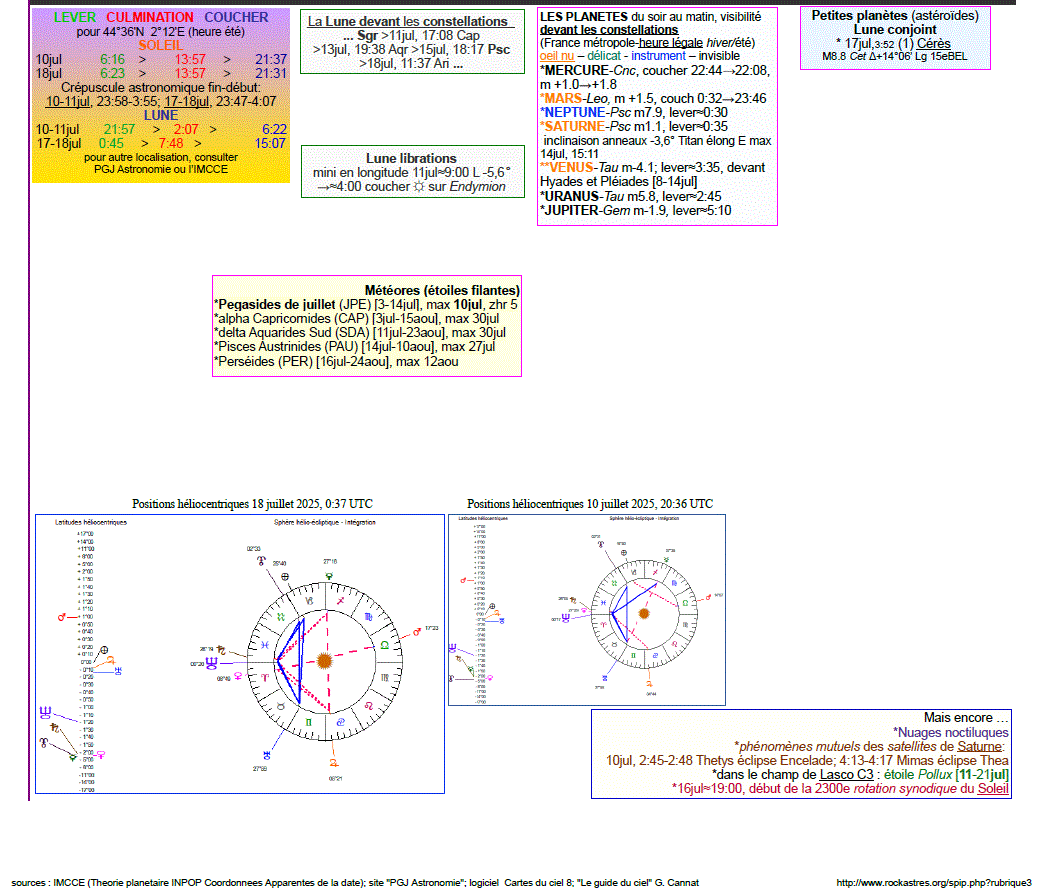
Task: Click the 10jul sunrise time 6:16
Action: 112,59
